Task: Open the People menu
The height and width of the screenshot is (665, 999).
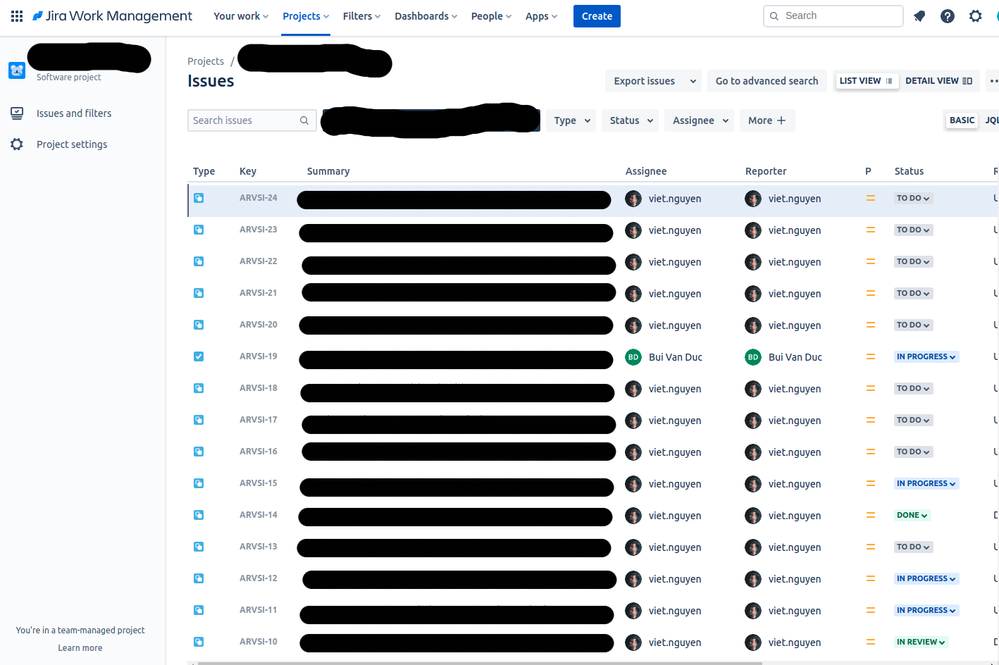Action: (491, 16)
